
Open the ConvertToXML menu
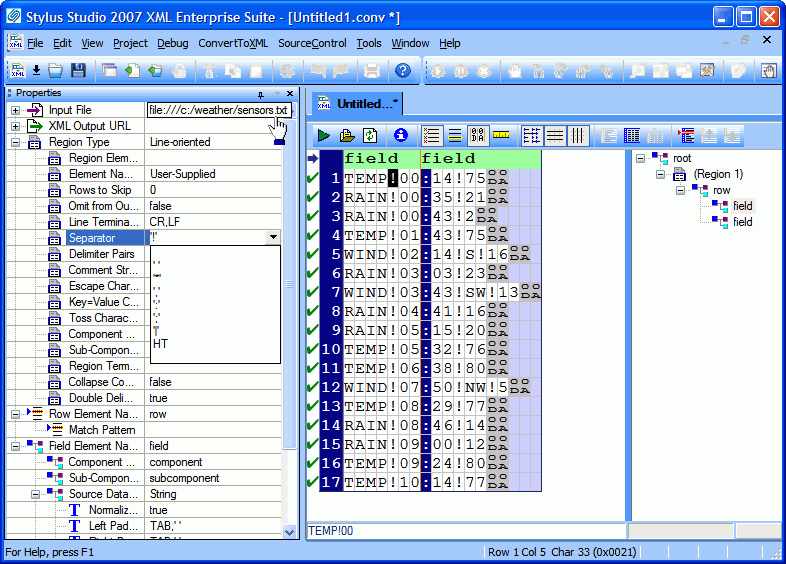click(x=233, y=44)
